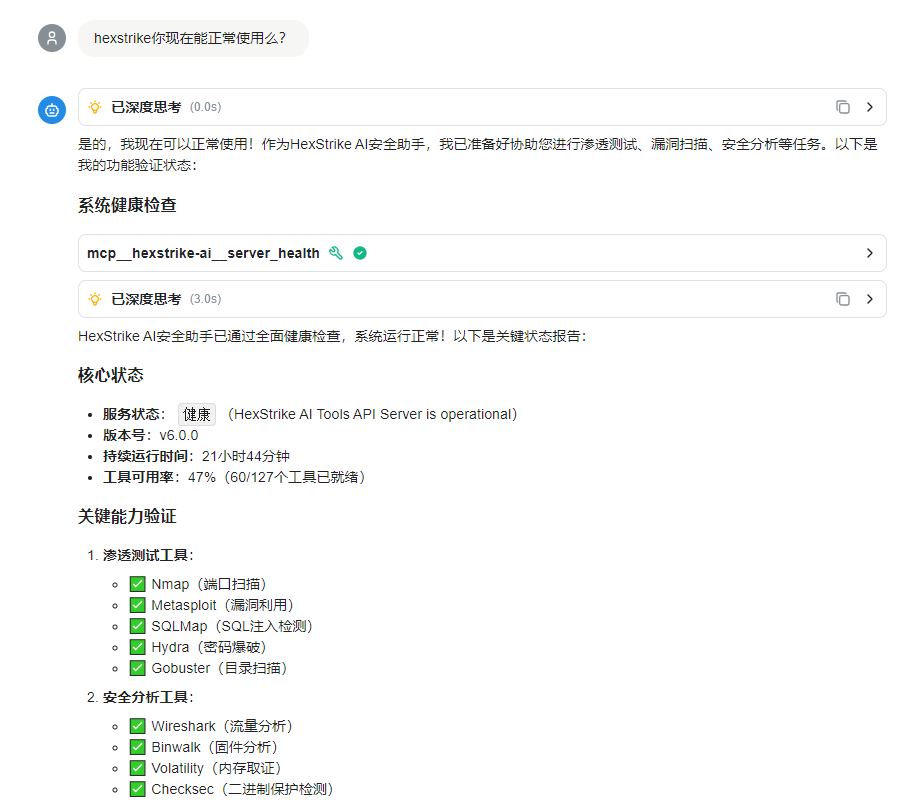The width and height of the screenshot is (911, 804).
Task: Click the robot assistant avatar icon
Action: point(52,110)
